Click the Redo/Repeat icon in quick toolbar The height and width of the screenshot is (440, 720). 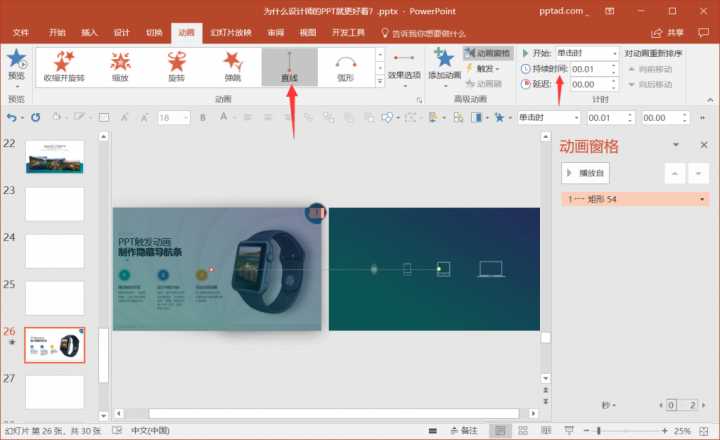35,118
